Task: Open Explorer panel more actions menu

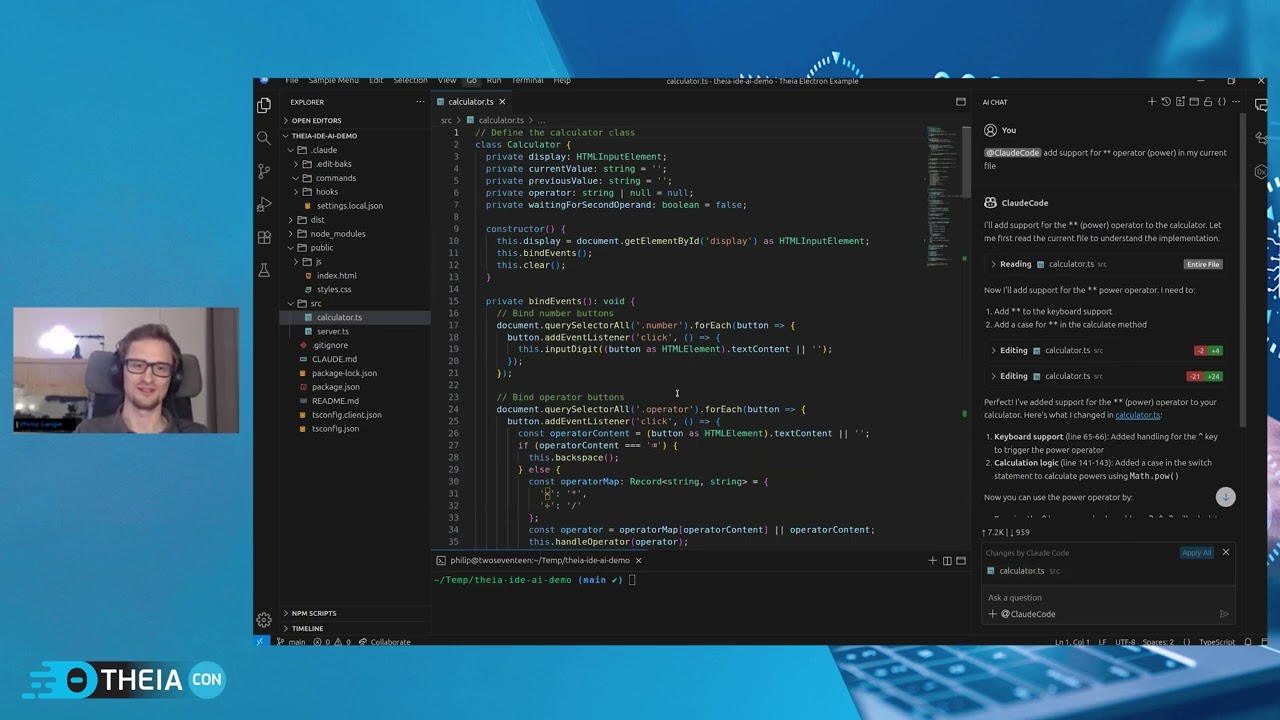Action: [x=420, y=102]
